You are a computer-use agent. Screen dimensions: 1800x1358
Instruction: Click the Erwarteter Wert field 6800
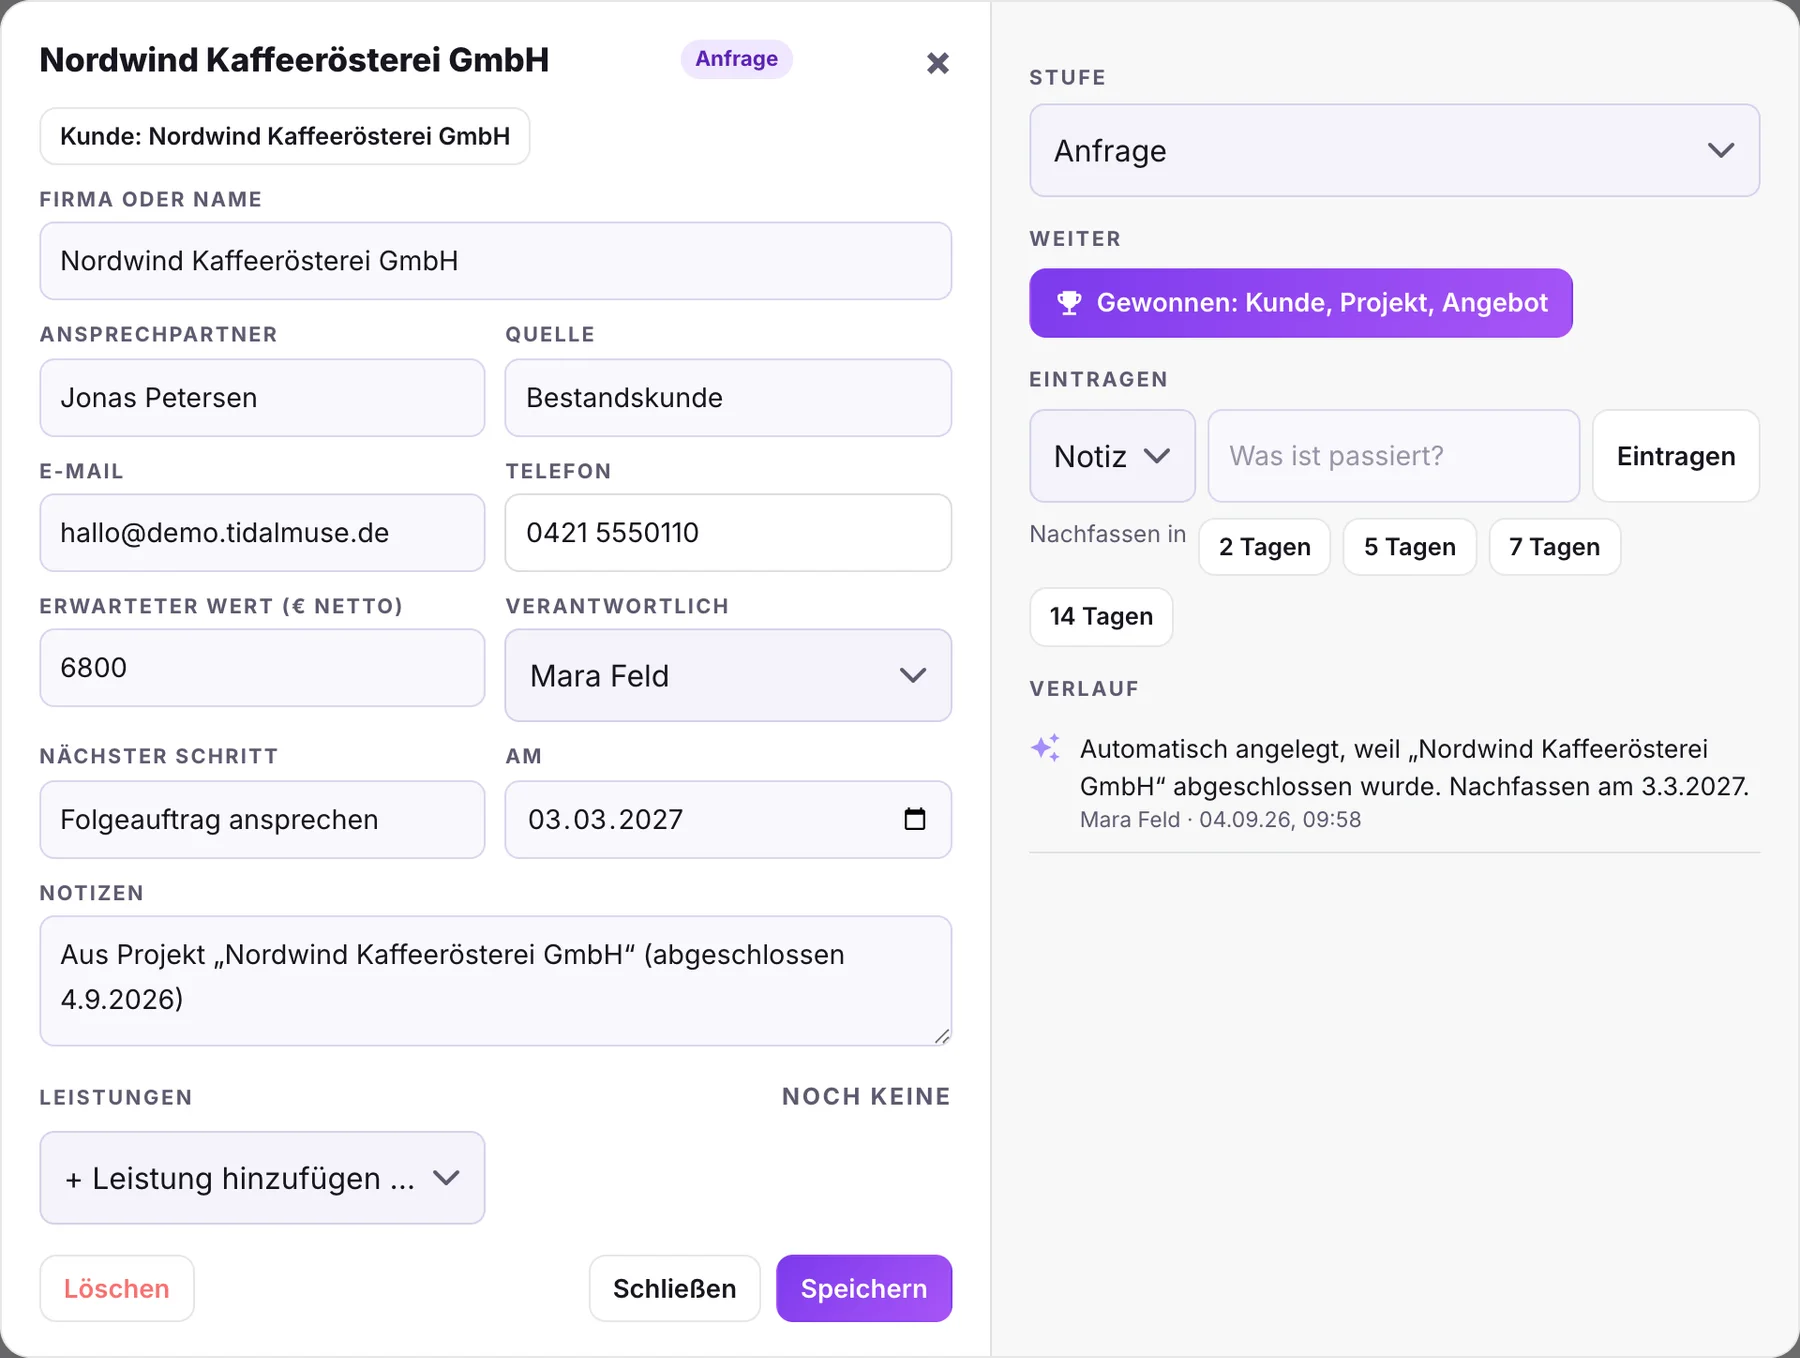(262, 668)
